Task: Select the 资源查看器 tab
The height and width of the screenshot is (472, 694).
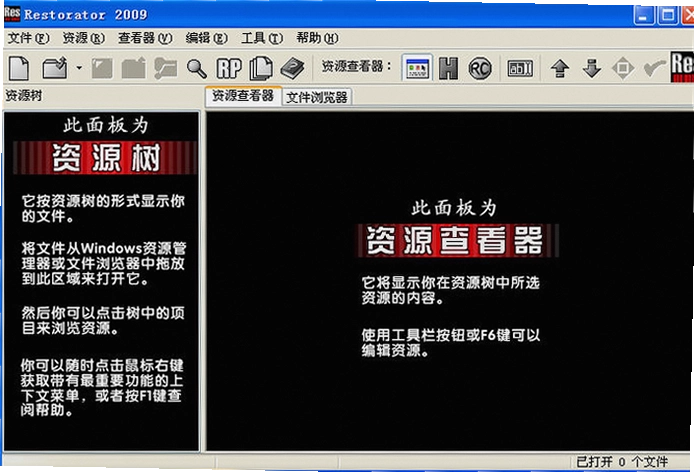Action: click(243, 96)
